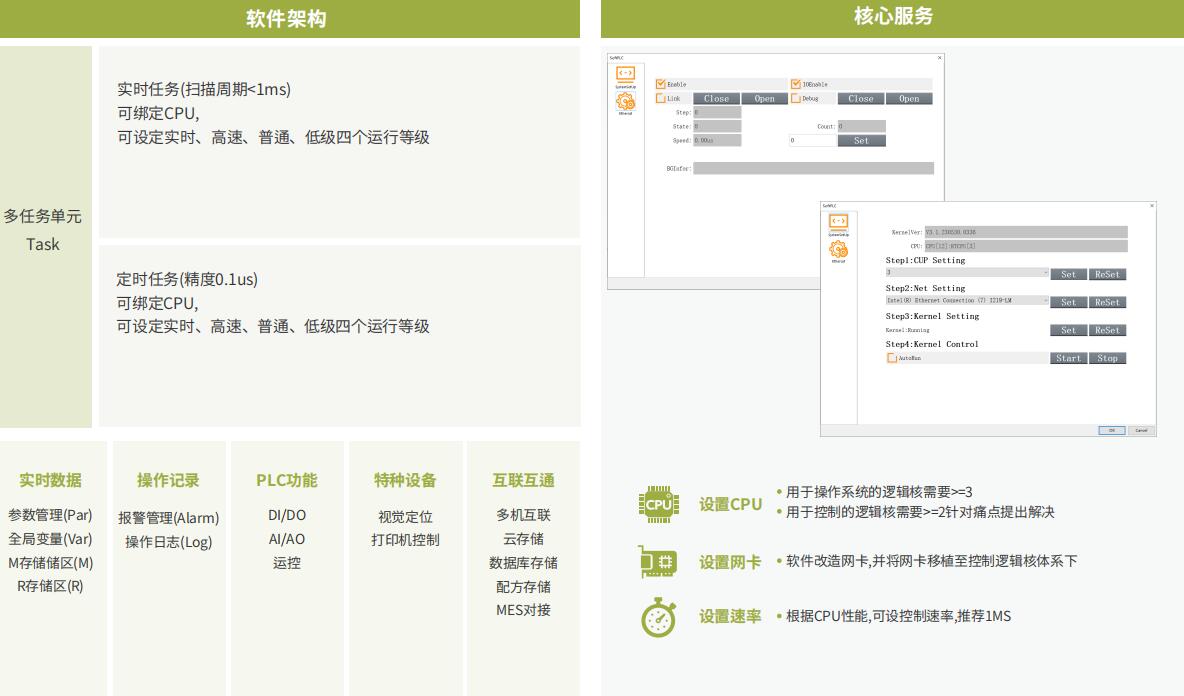Click OK in the Kernel settings window
Viewport: 1184px width, 696px height.
tap(1111, 430)
